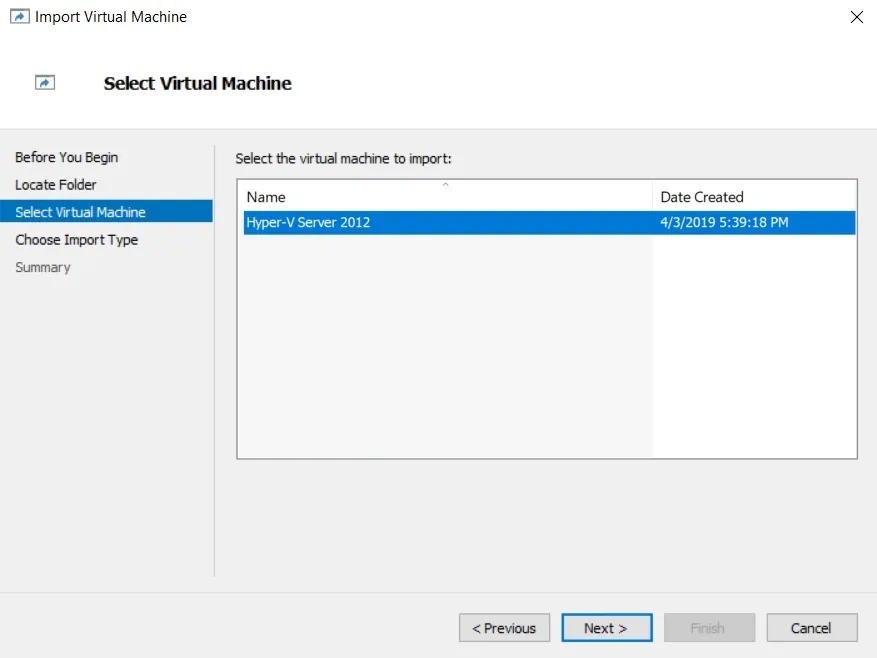Go to the Before You Begin step
Viewport: 877px width, 658px height.
point(66,157)
